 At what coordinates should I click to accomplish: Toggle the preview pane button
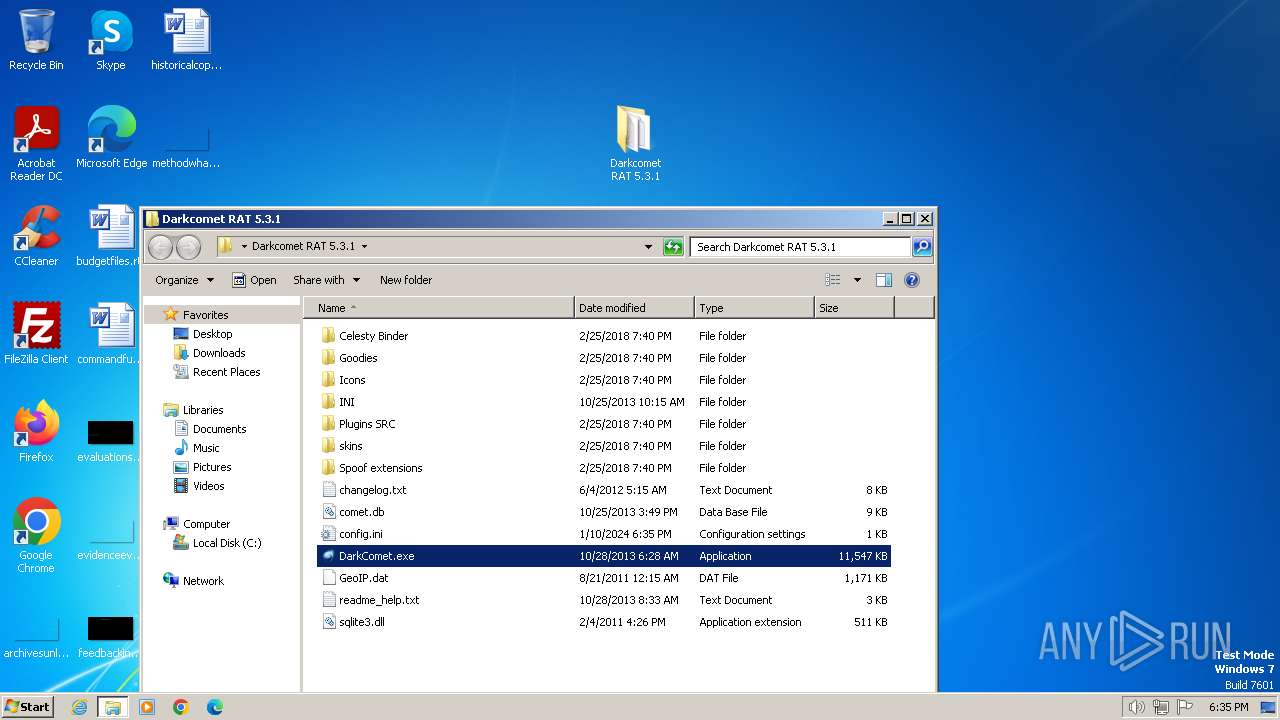tap(883, 280)
